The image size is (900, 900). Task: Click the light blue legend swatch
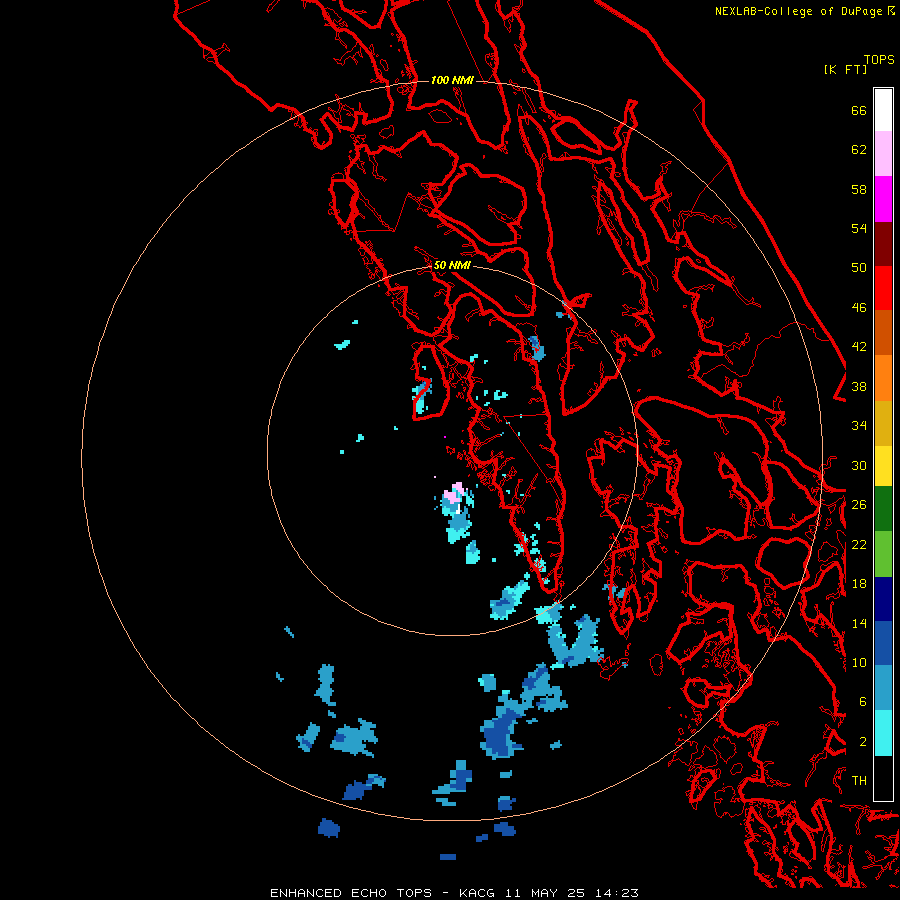(x=883, y=688)
